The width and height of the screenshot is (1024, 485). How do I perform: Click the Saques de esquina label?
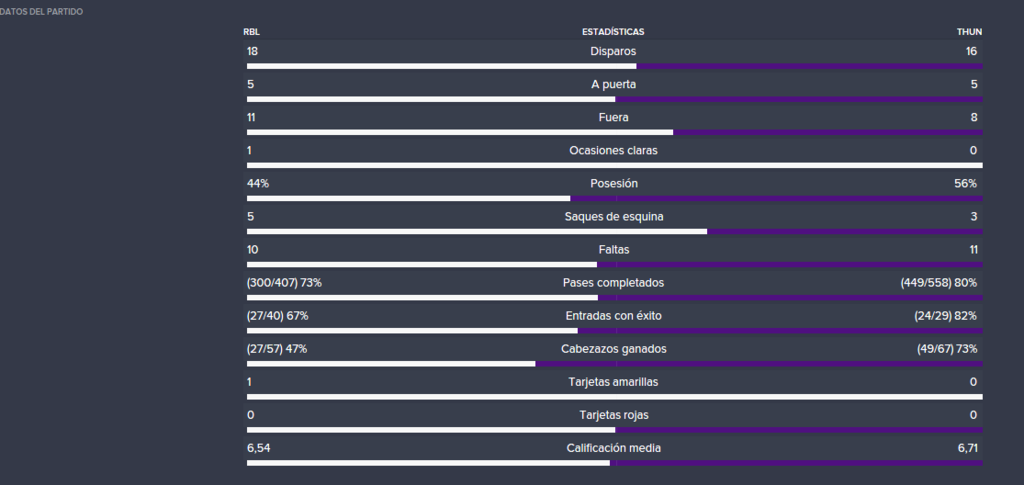[614, 217]
